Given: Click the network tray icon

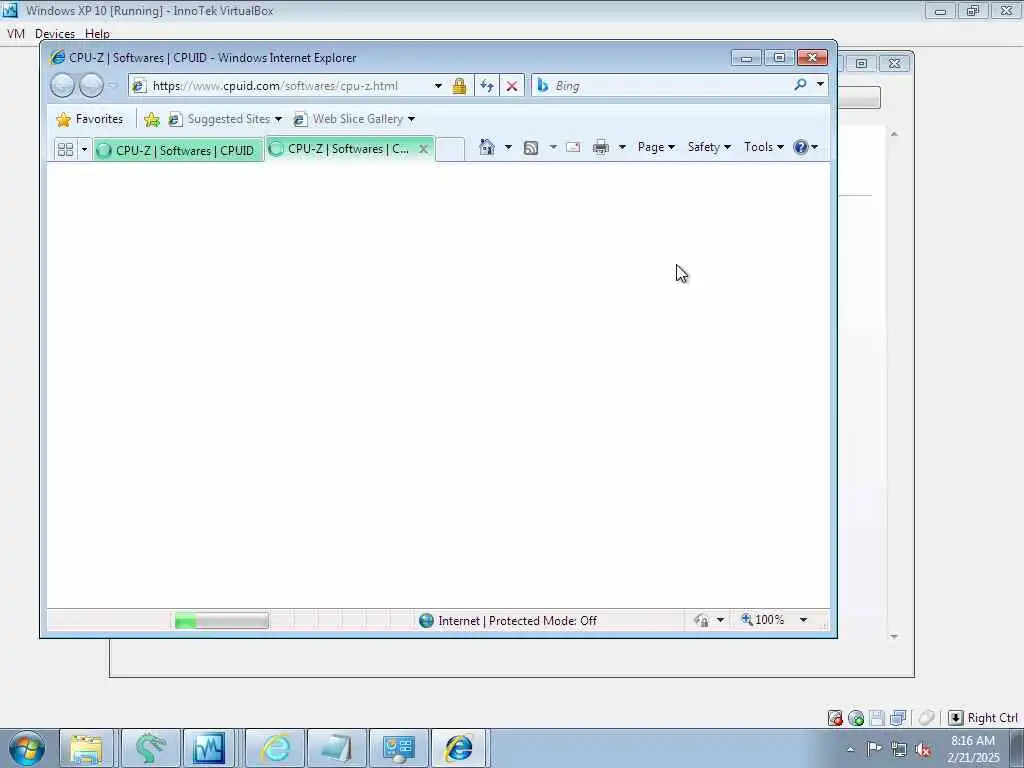Looking at the screenshot, I should 899,749.
